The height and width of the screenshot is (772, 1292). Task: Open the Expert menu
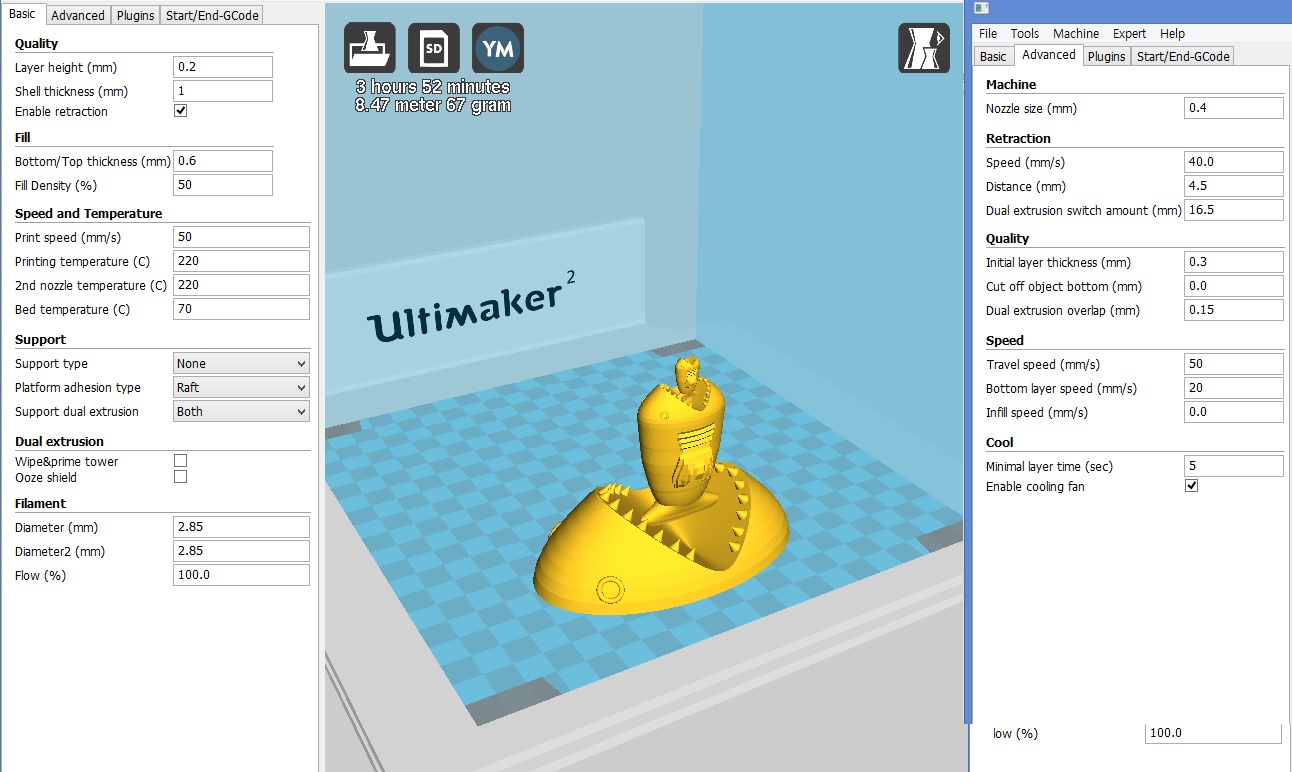pos(1130,33)
